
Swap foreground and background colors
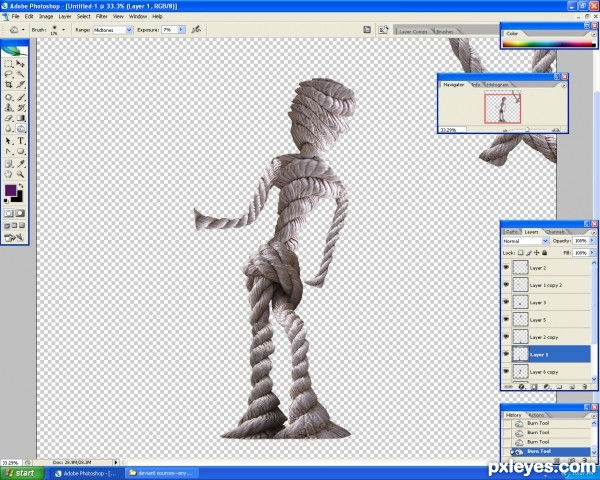[x=21, y=186]
